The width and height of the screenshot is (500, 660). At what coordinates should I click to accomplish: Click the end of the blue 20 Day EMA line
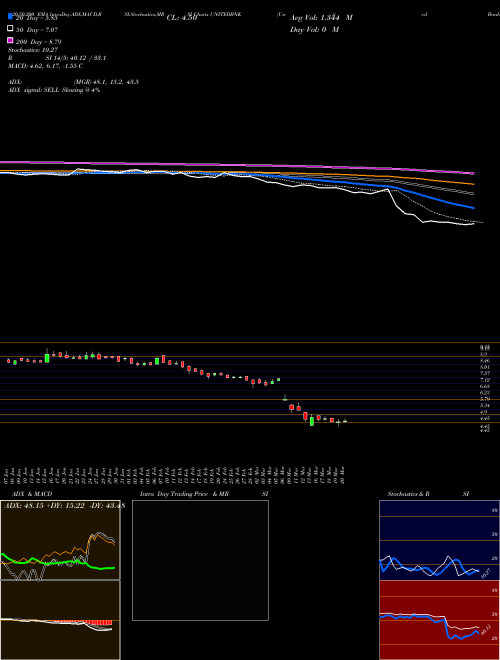(x=473, y=208)
